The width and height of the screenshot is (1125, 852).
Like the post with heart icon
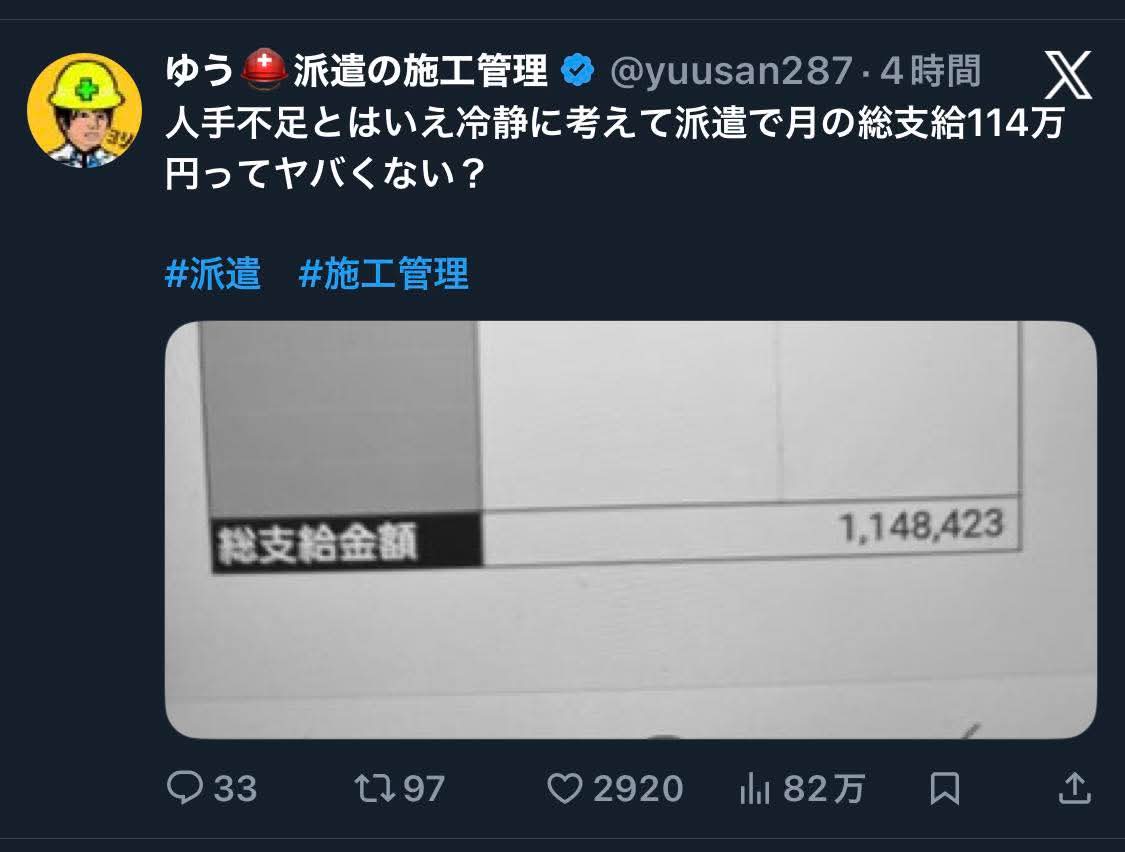pos(565,788)
